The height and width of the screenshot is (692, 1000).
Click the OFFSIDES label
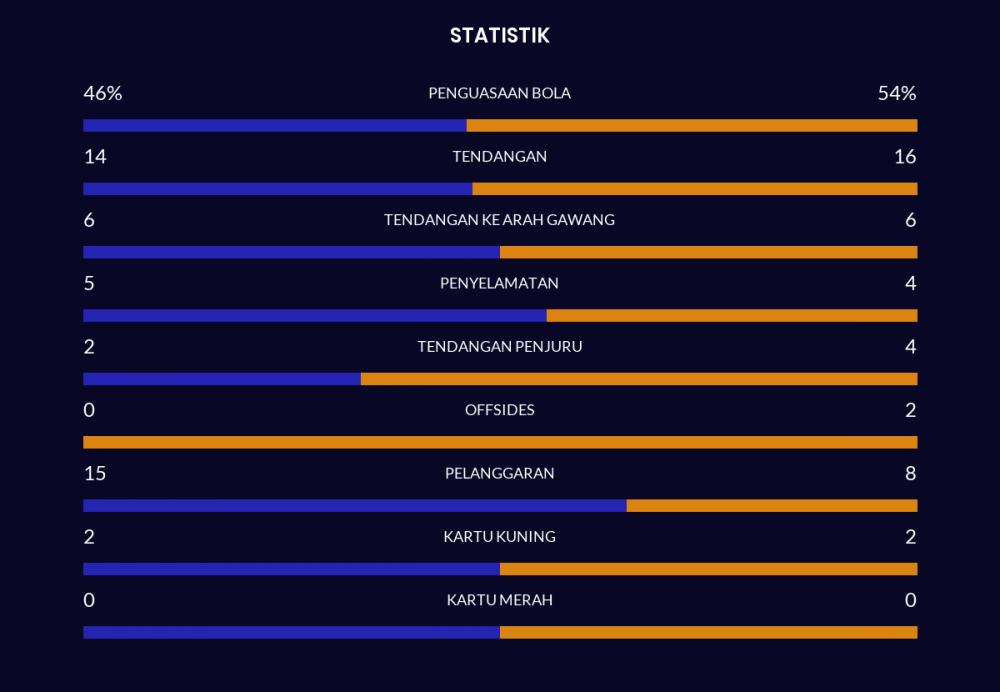click(x=499, y=409)
